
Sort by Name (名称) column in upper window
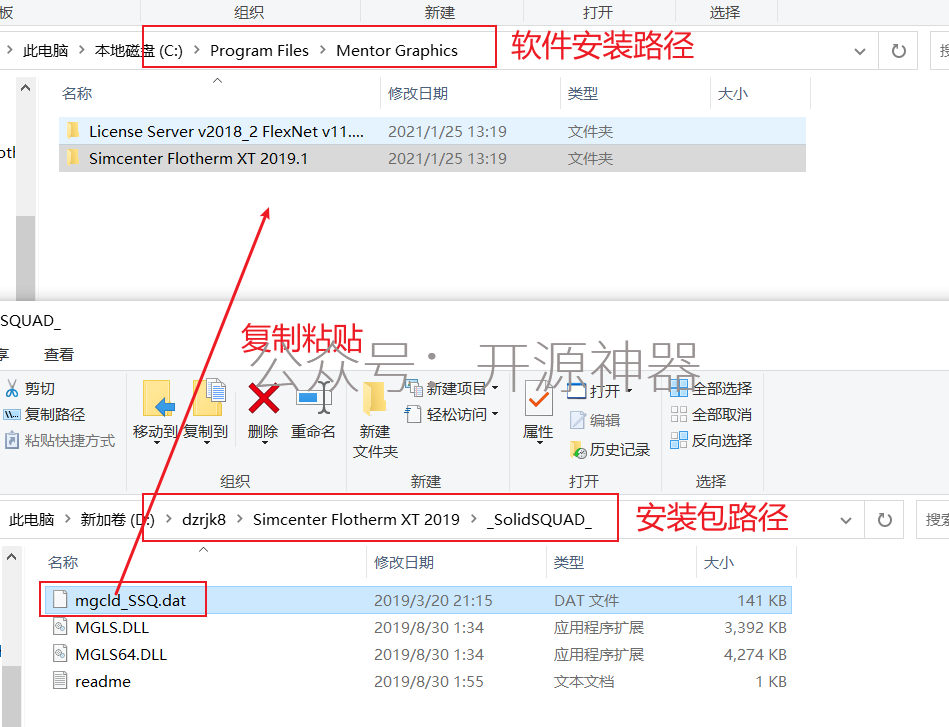pos(77,93)
